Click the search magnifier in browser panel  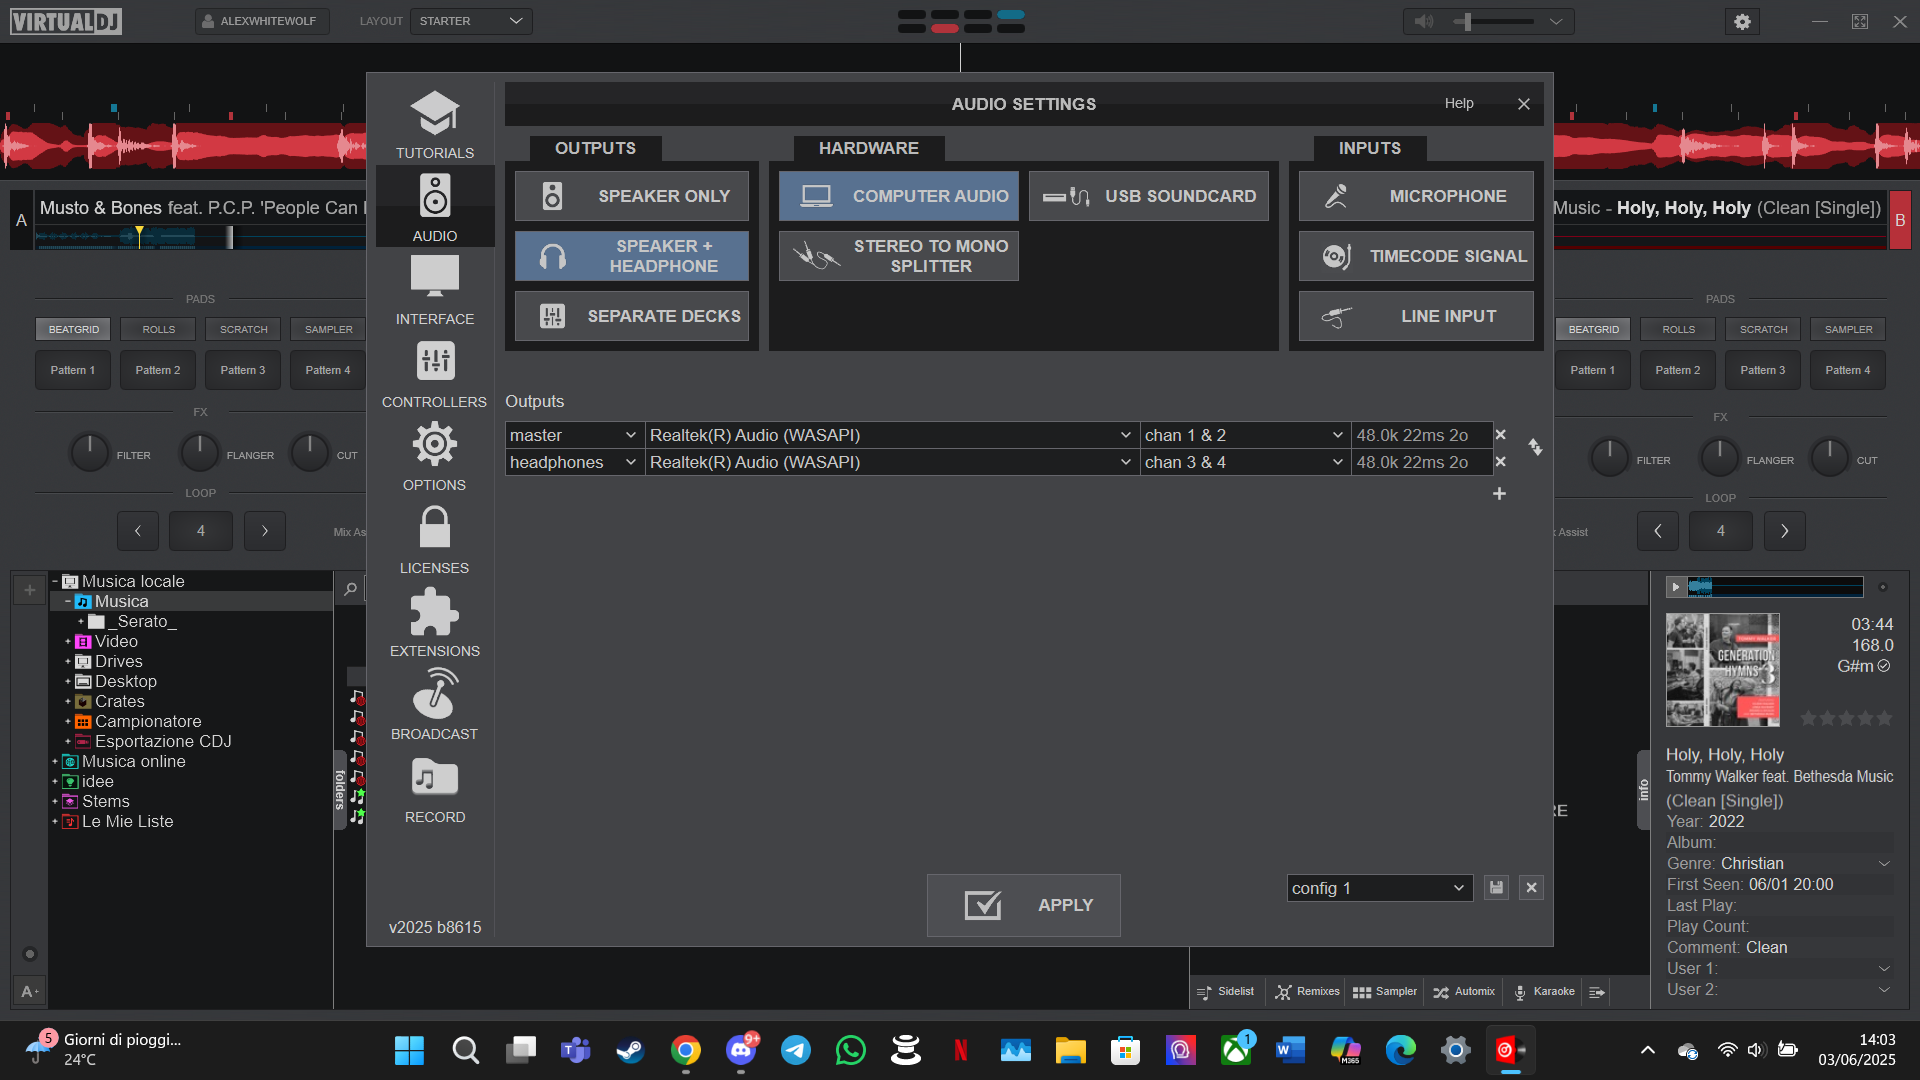pyautogui.click(x=350, y=589)
